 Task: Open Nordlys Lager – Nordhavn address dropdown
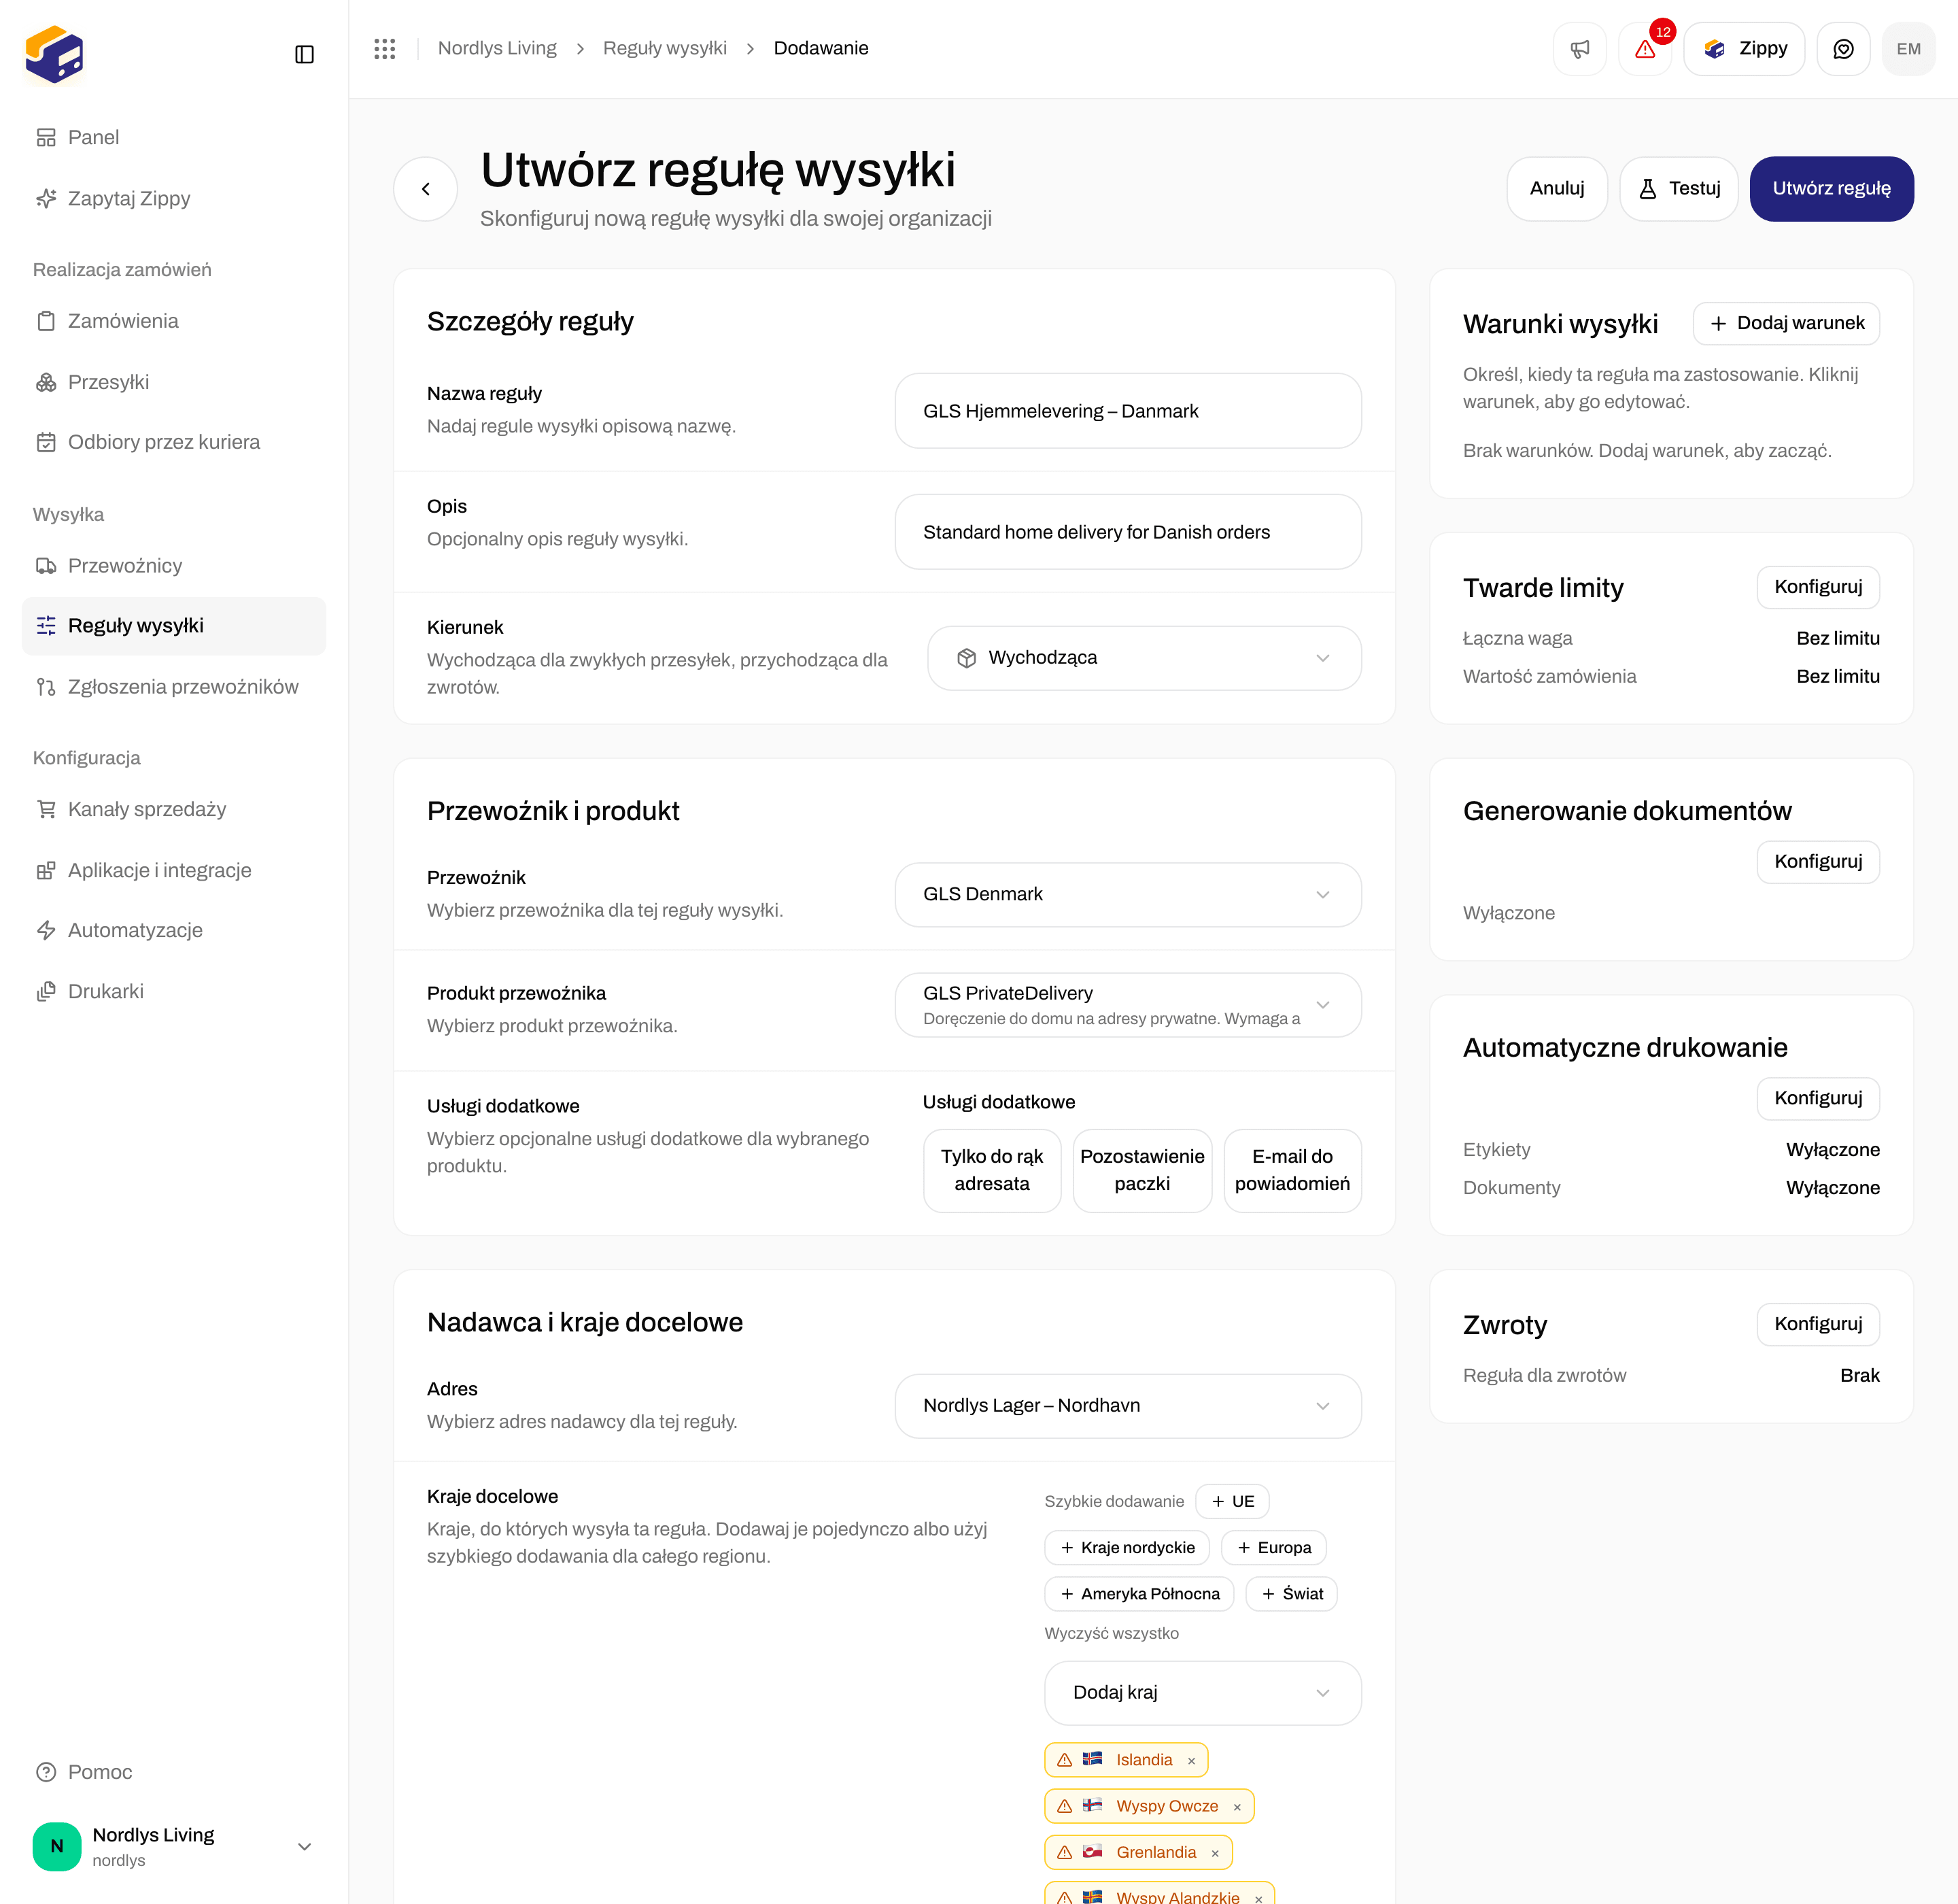1128,1406
